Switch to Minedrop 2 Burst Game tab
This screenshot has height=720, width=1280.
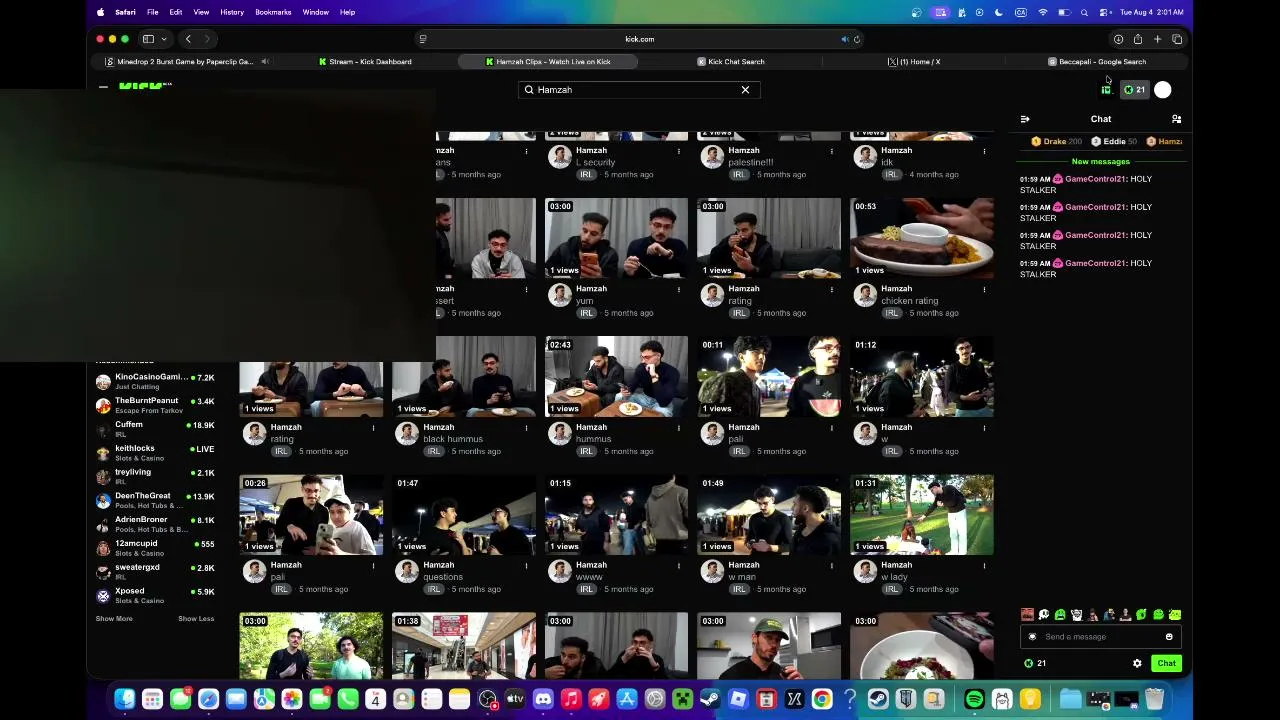coord(183,62)
